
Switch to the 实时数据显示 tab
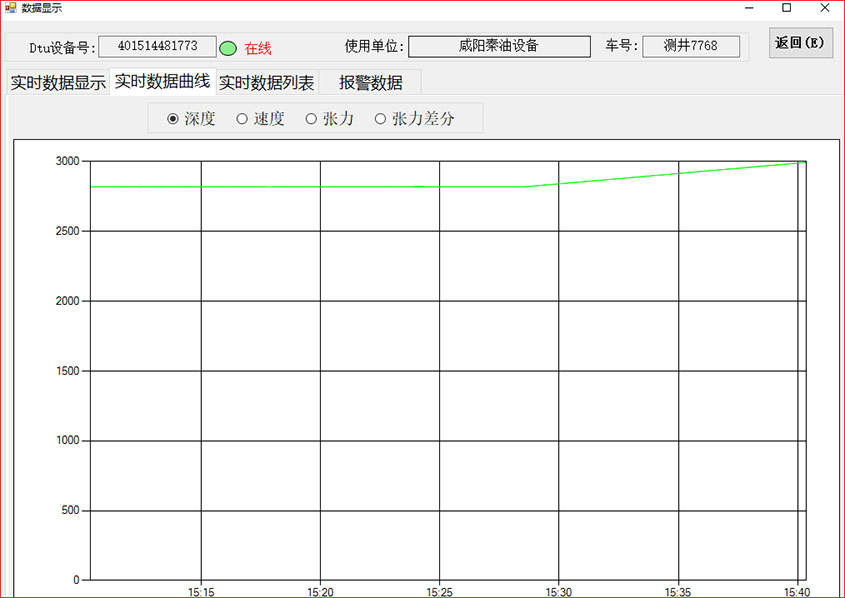click(55, 82)
